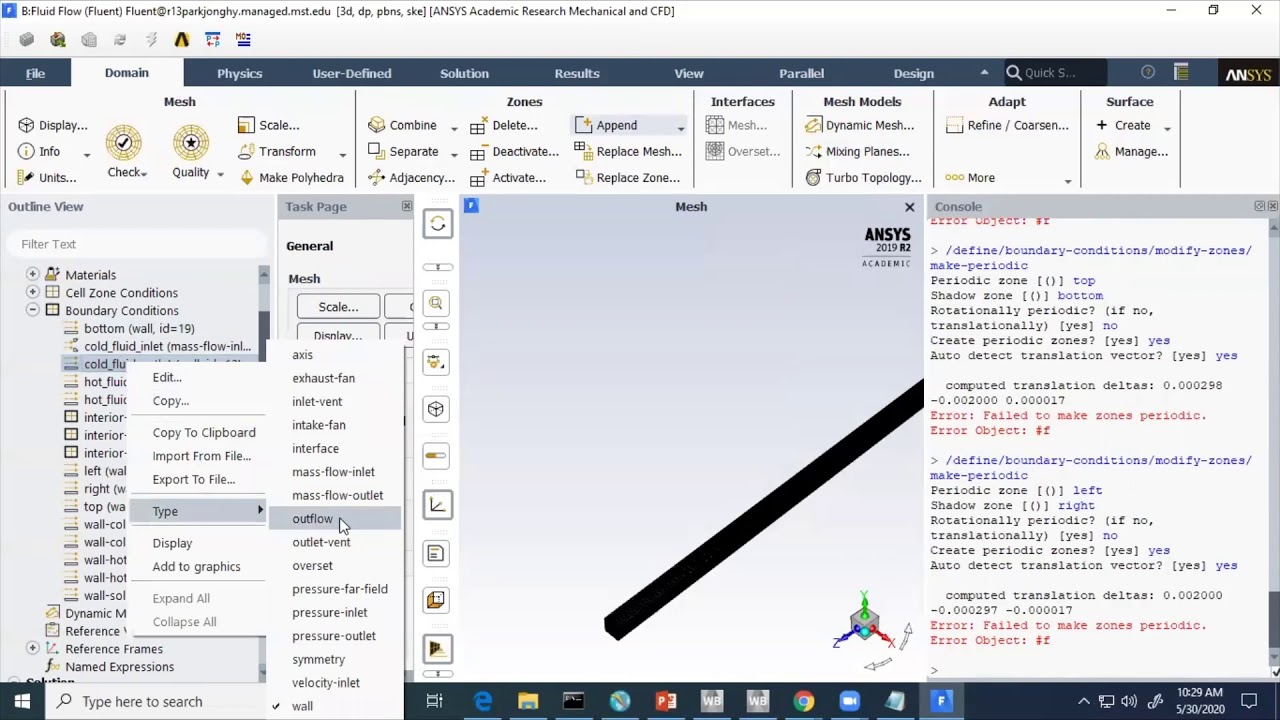The height and width of the screenshot is (720, 1280).
Task: Click Edit... in the context menu
Action: [x=167, y=377]
